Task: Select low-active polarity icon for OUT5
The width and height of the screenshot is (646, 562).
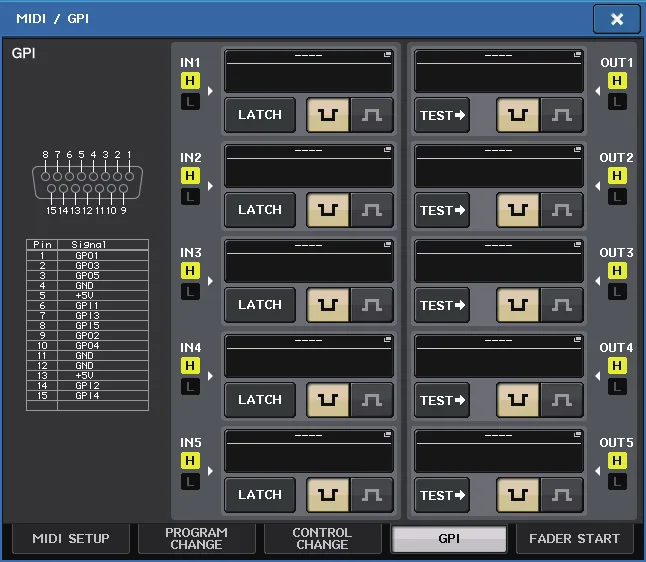Action: [518, 495]
